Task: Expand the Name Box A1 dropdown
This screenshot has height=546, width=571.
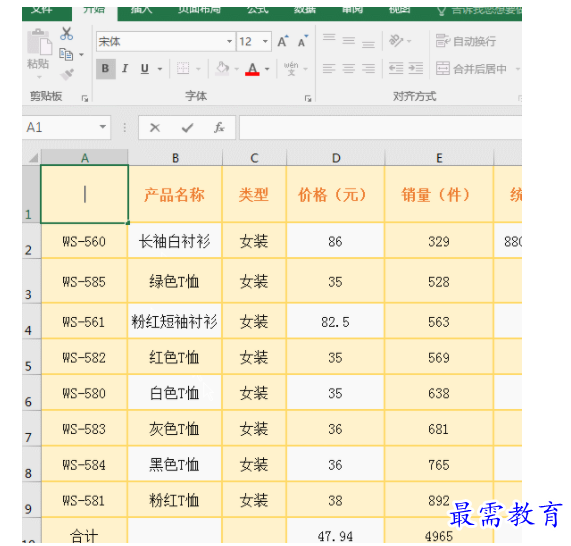Action: 103,127
